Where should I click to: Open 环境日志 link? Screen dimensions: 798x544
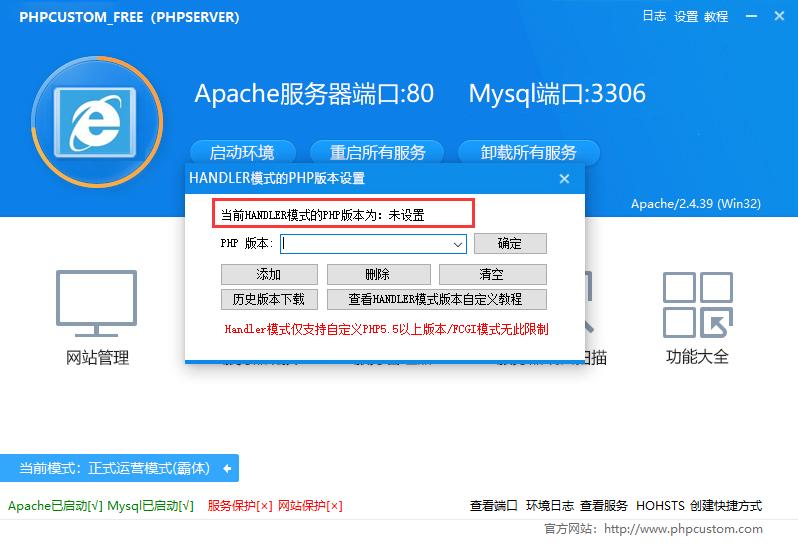pos(550,506)
